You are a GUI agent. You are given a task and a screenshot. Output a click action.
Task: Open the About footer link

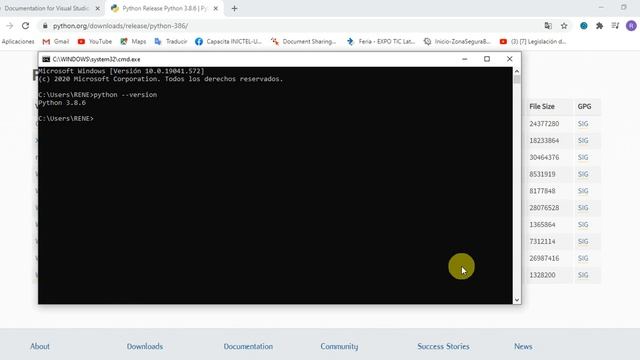coord(40,346)
